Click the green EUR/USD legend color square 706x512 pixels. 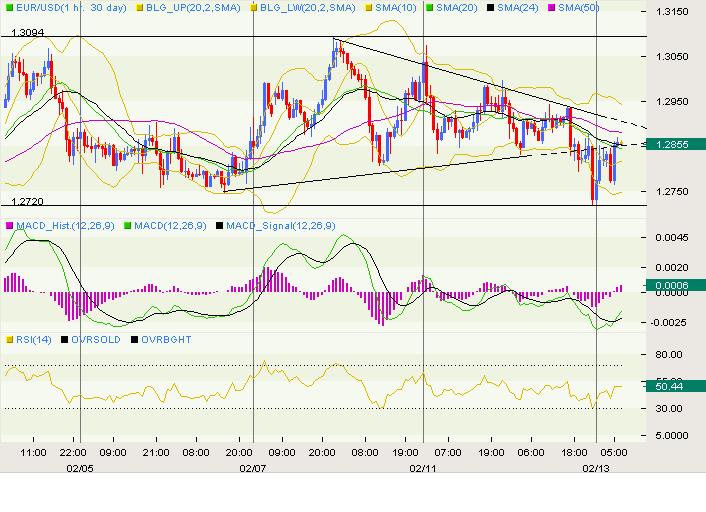point(9,8)
